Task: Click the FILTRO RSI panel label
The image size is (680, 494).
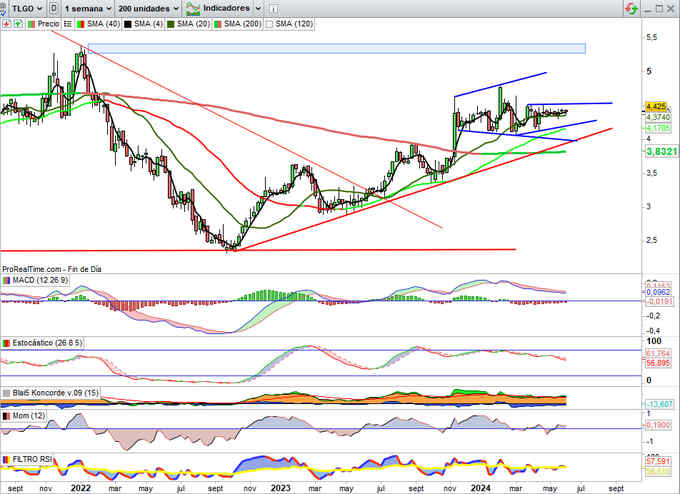Action: coord(32,459)
